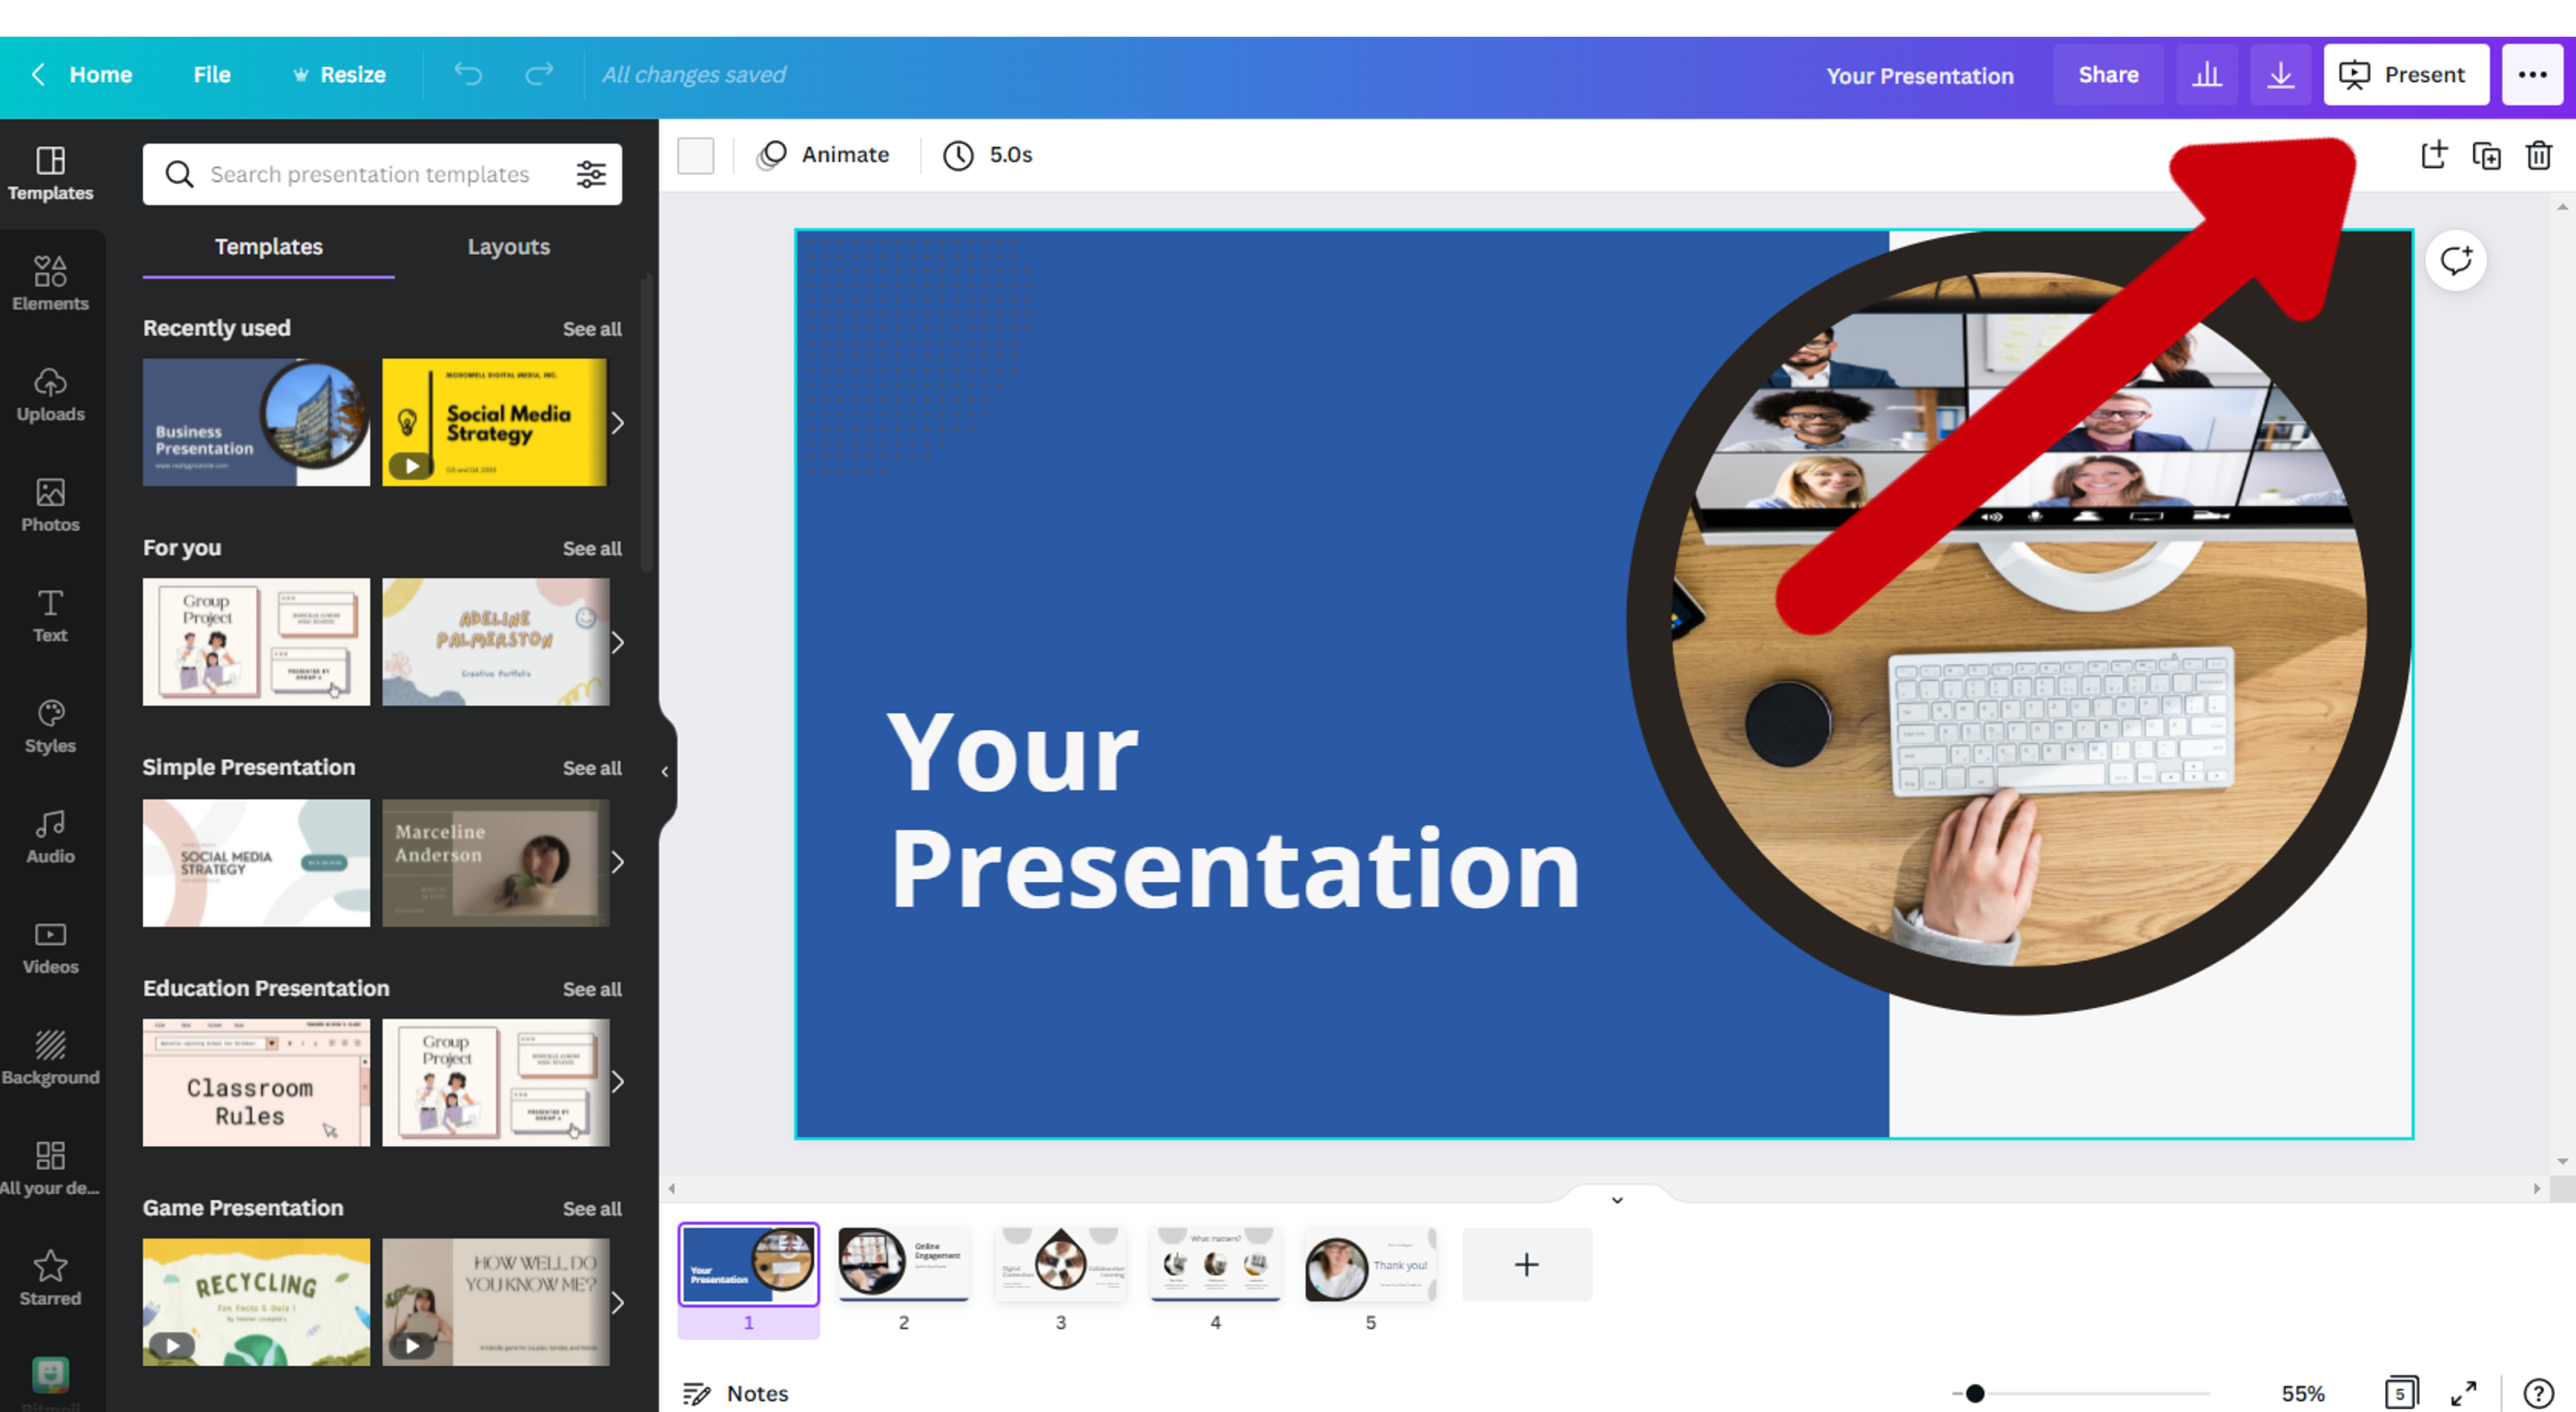
Task: Open the help question mark icon
Action: [x=2538, y=1393]
